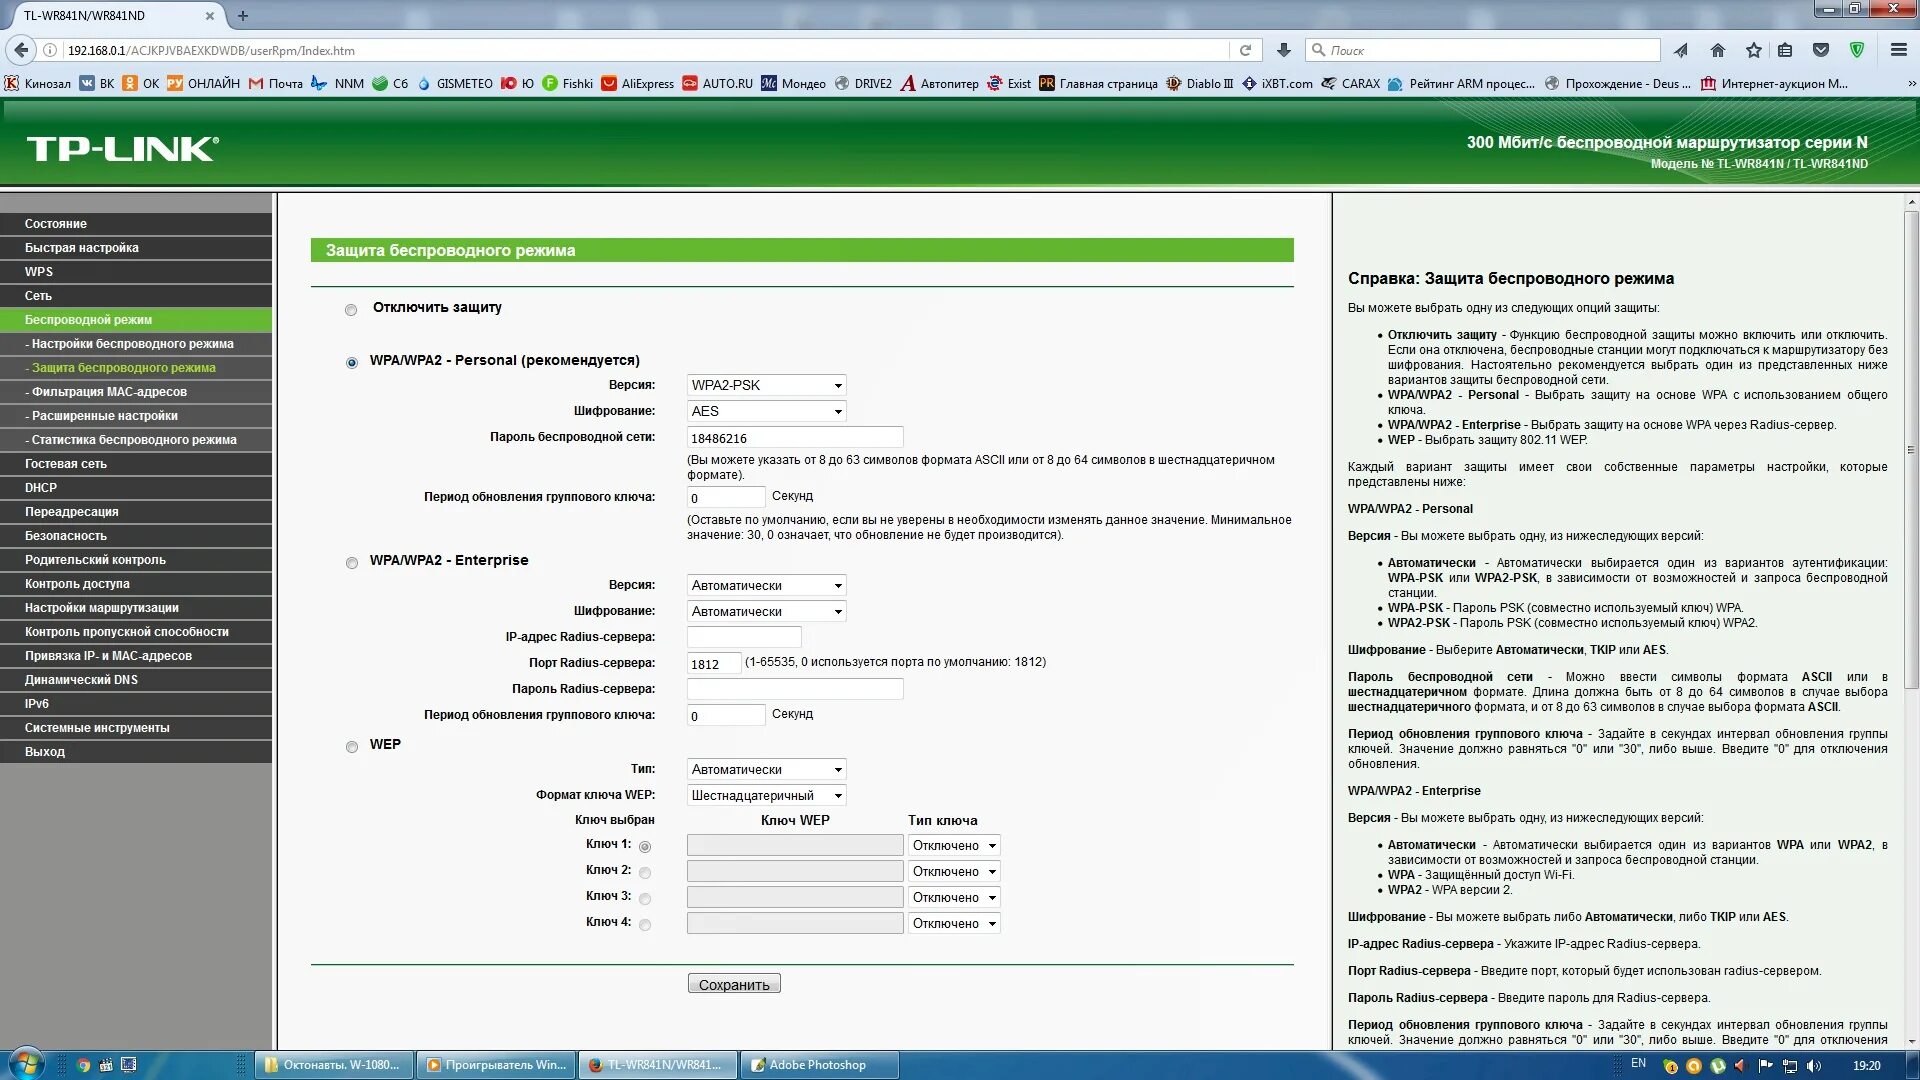The height and width of the screenshot is (1080, 1920).
Task: Open the Firefox hamburger menu
Action: pos(1898,50)
